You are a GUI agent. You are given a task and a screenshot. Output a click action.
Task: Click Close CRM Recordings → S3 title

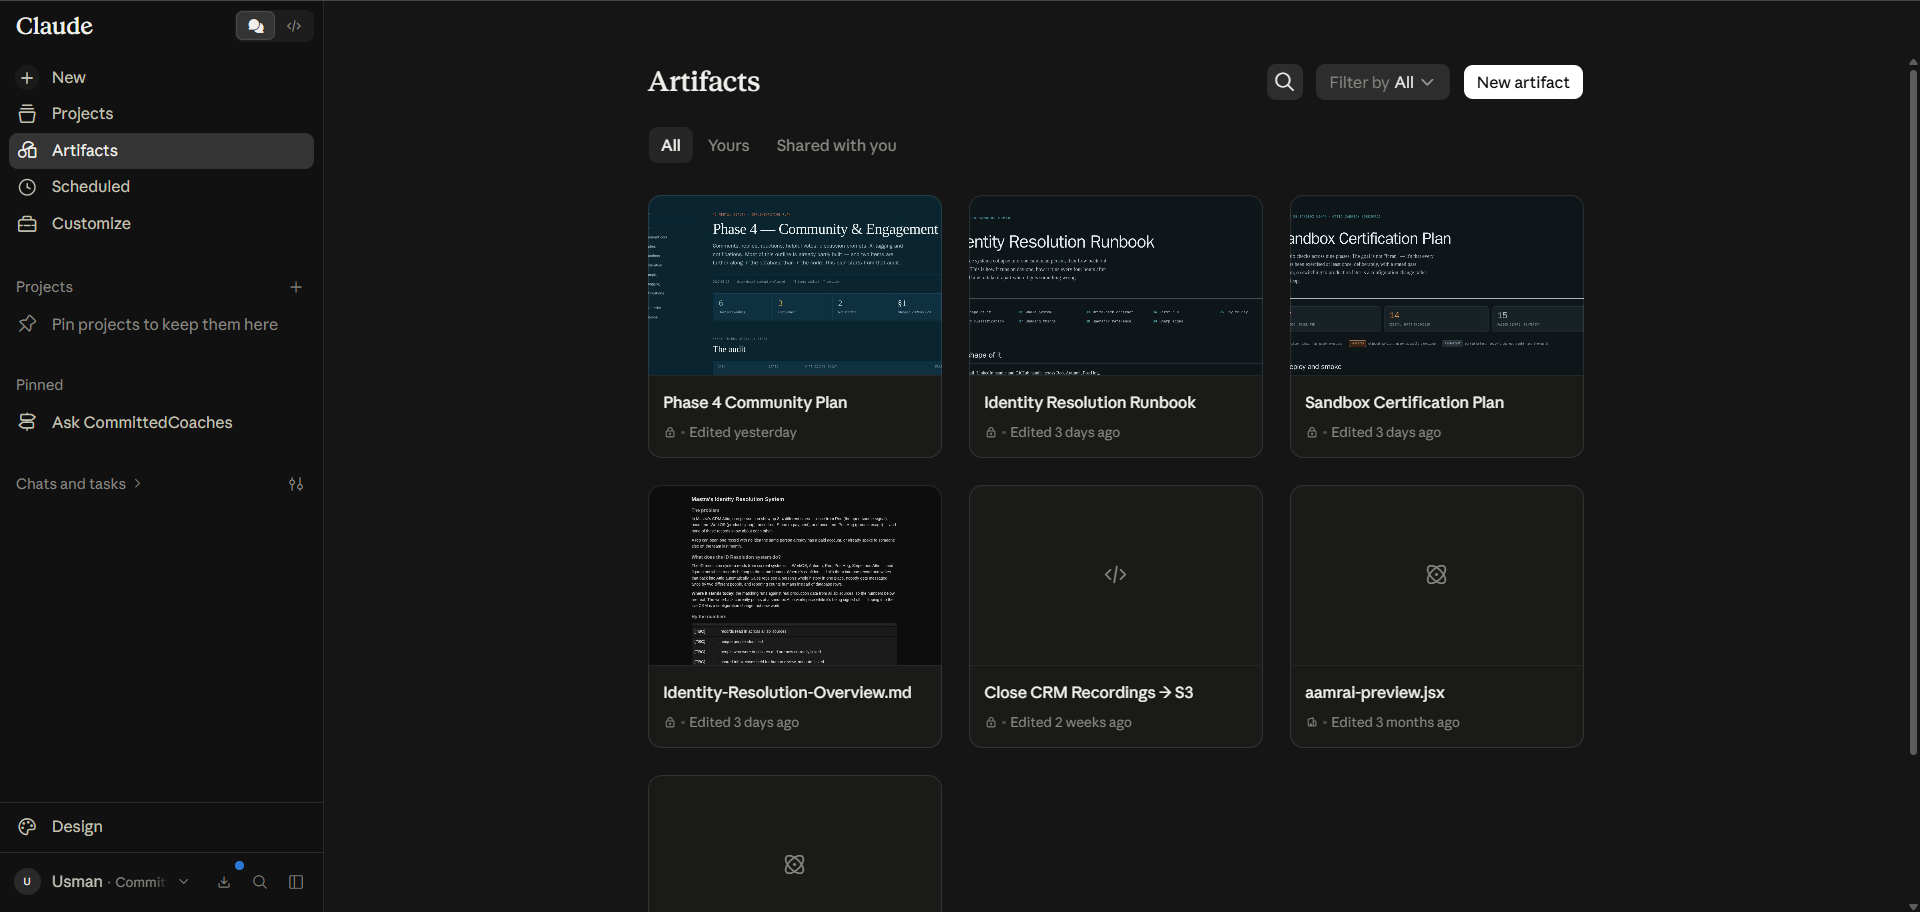pyautogui.click(x=1088, y=692)
